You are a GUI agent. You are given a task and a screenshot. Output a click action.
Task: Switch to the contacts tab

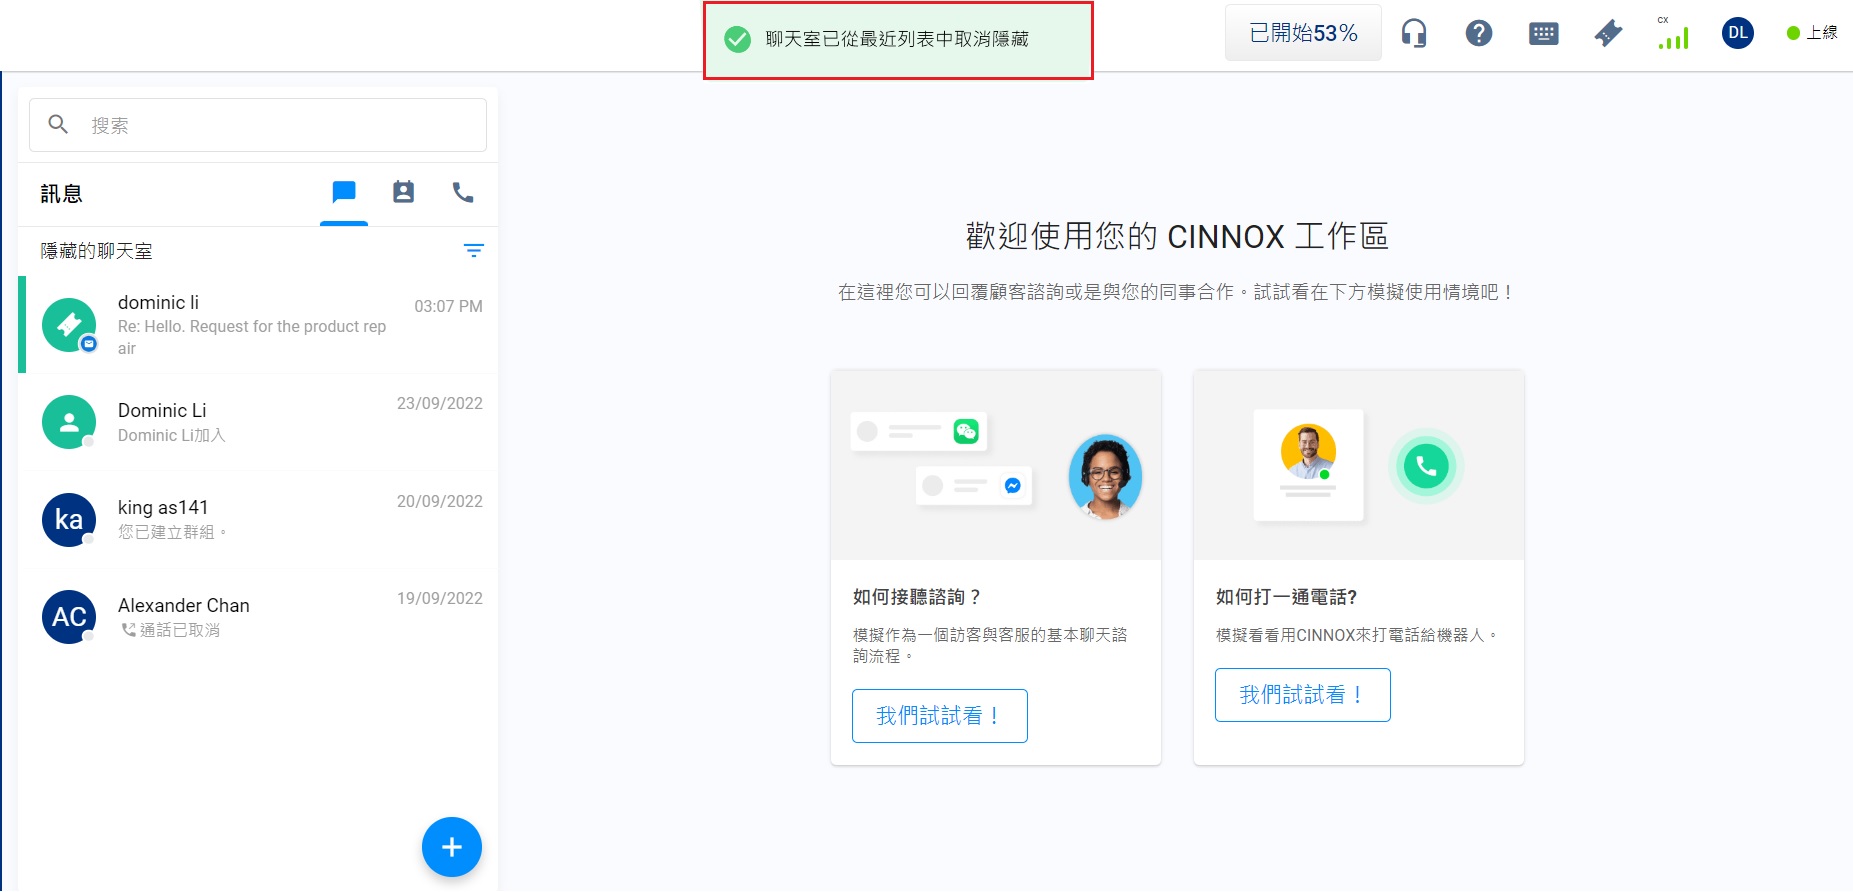(x=403, y=192)
